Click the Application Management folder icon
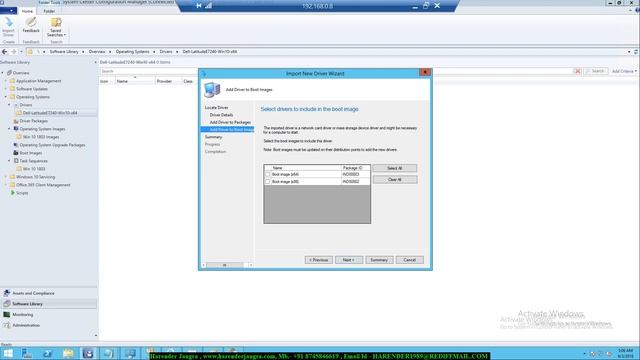Screen dimensions: 640x360 [x=12, y=81]
